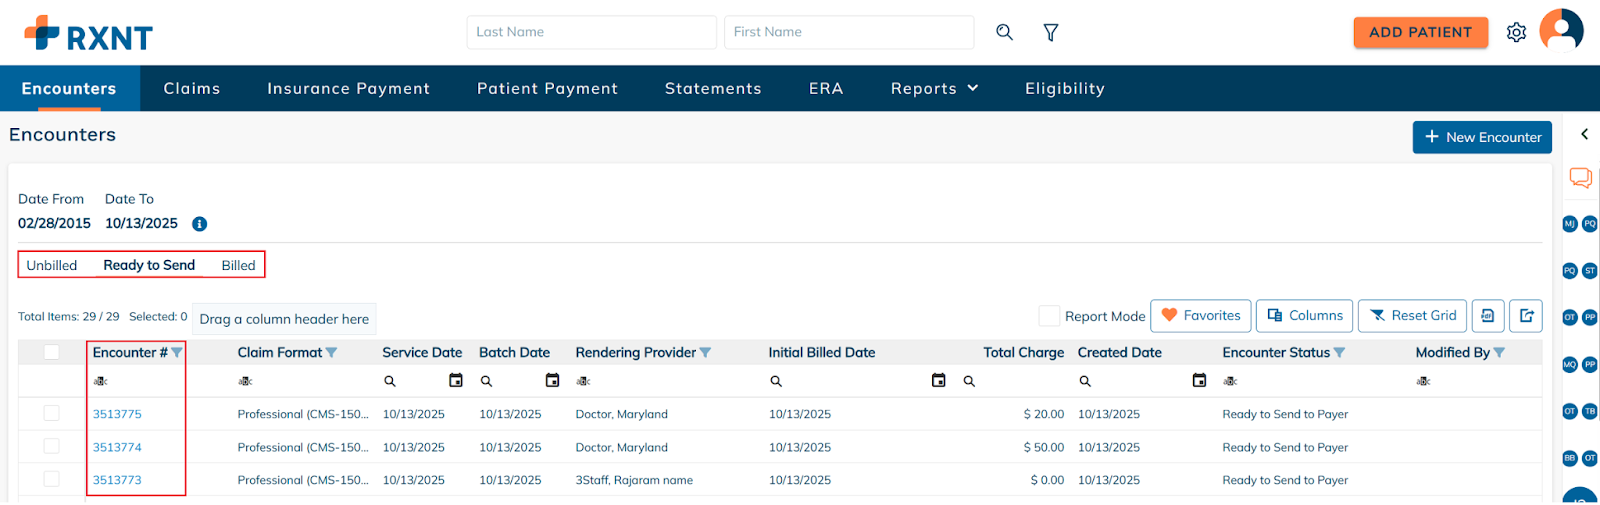Select checkbox for encounter 3513774
This screenshot has width=1600, height=505.
52,446
